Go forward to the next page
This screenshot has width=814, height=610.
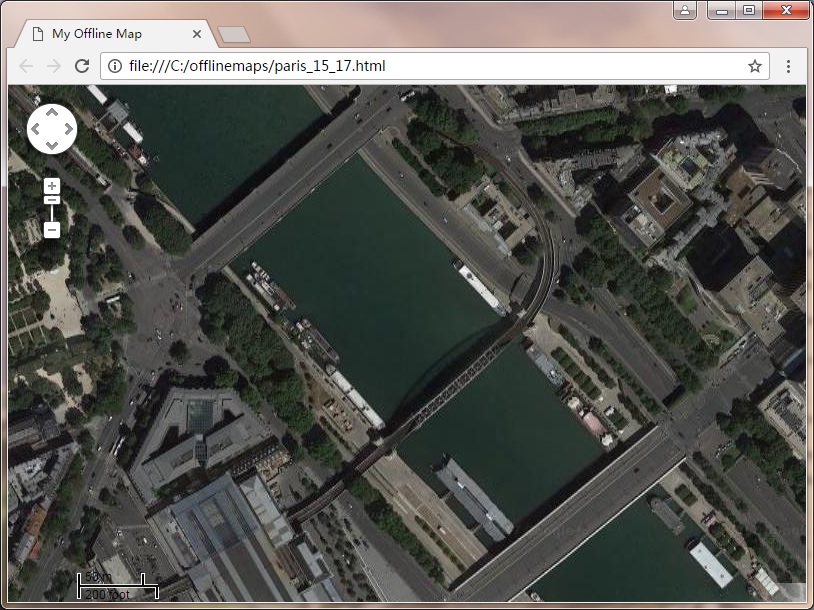click(54, 66)
